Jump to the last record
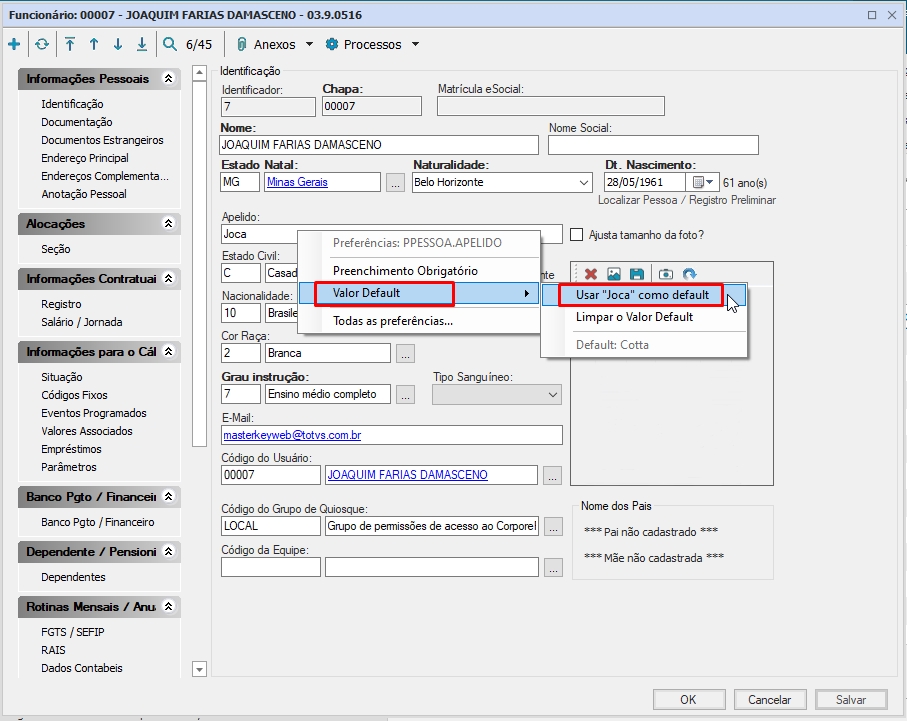This screenshot has height=721, width=907. coord(142,44)
